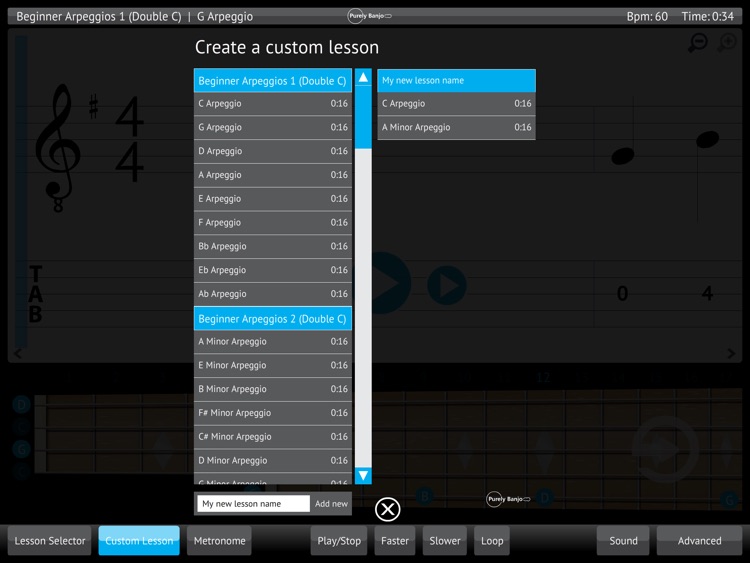
Task: Open the Advanced options
Action: 699,541
